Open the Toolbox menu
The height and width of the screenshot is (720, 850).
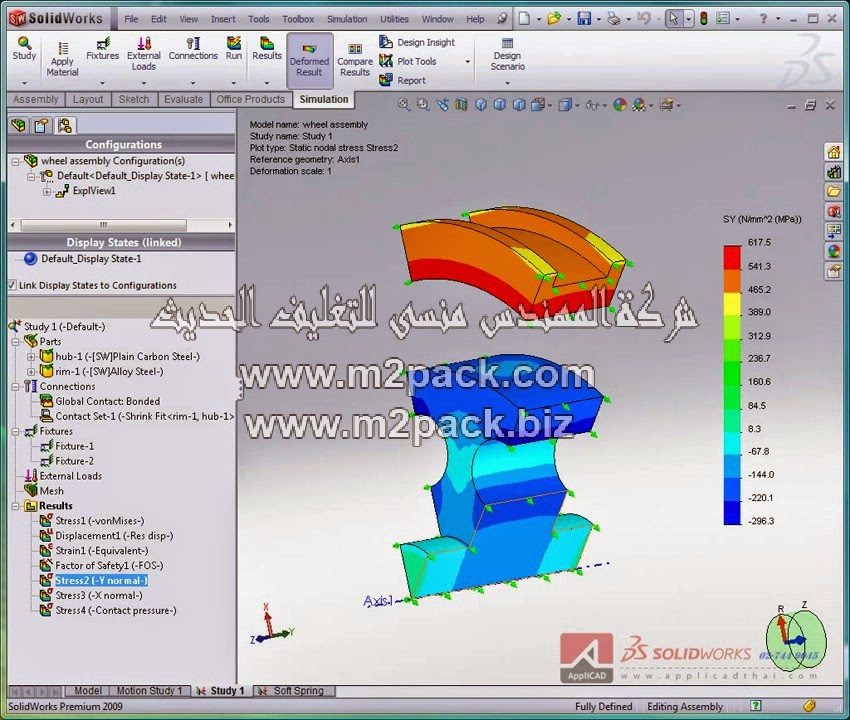(298, 19)
